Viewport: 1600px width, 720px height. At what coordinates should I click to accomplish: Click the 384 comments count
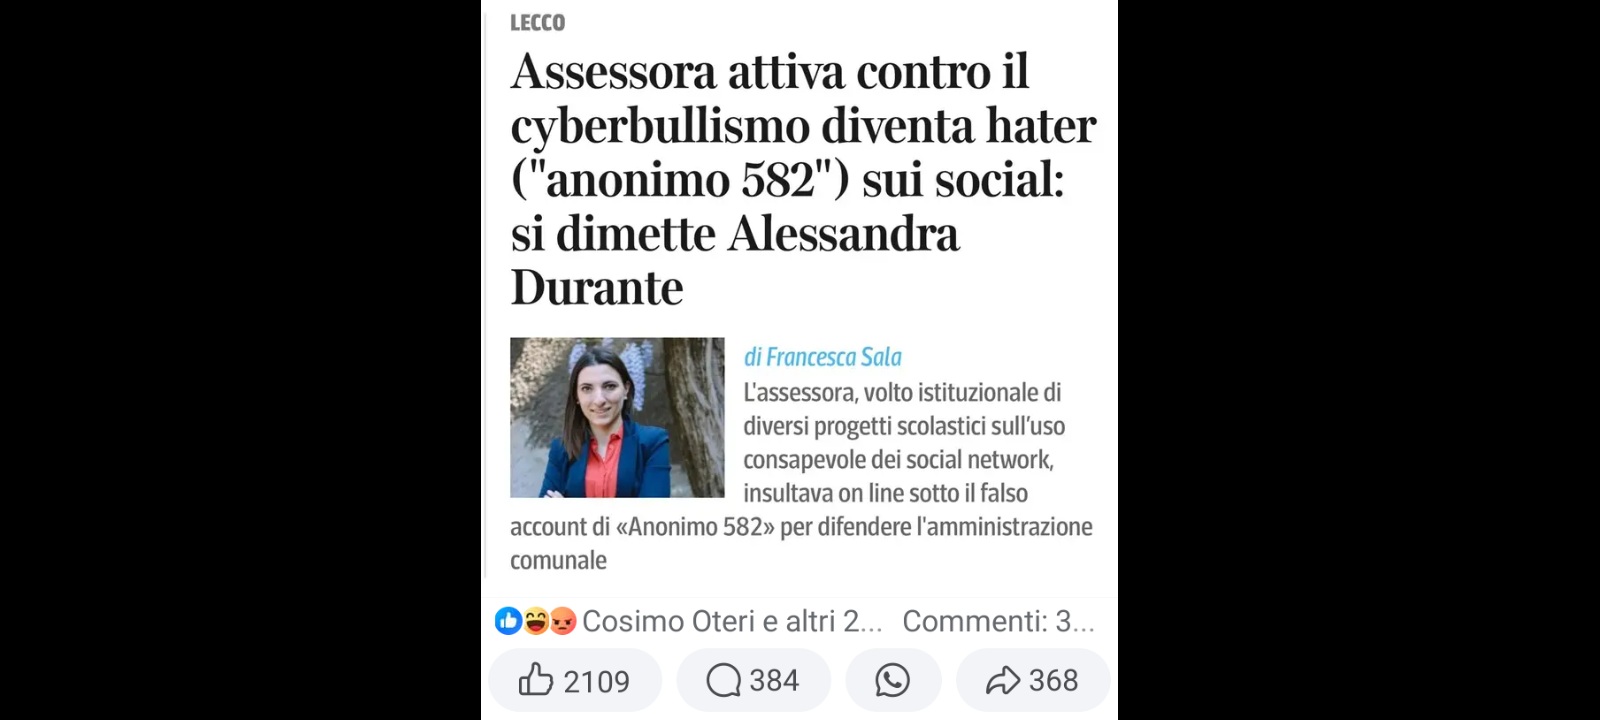[x=774, y=680]
